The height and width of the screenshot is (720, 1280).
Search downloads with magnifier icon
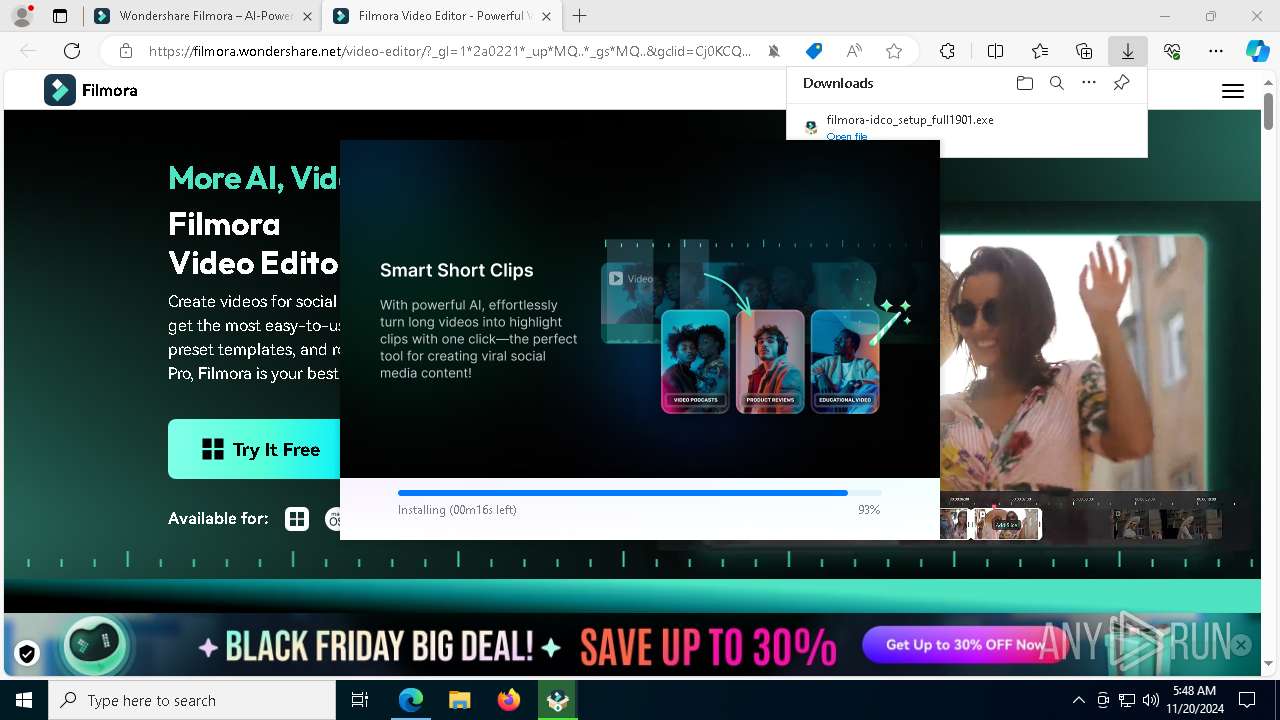pos(1056,83)
